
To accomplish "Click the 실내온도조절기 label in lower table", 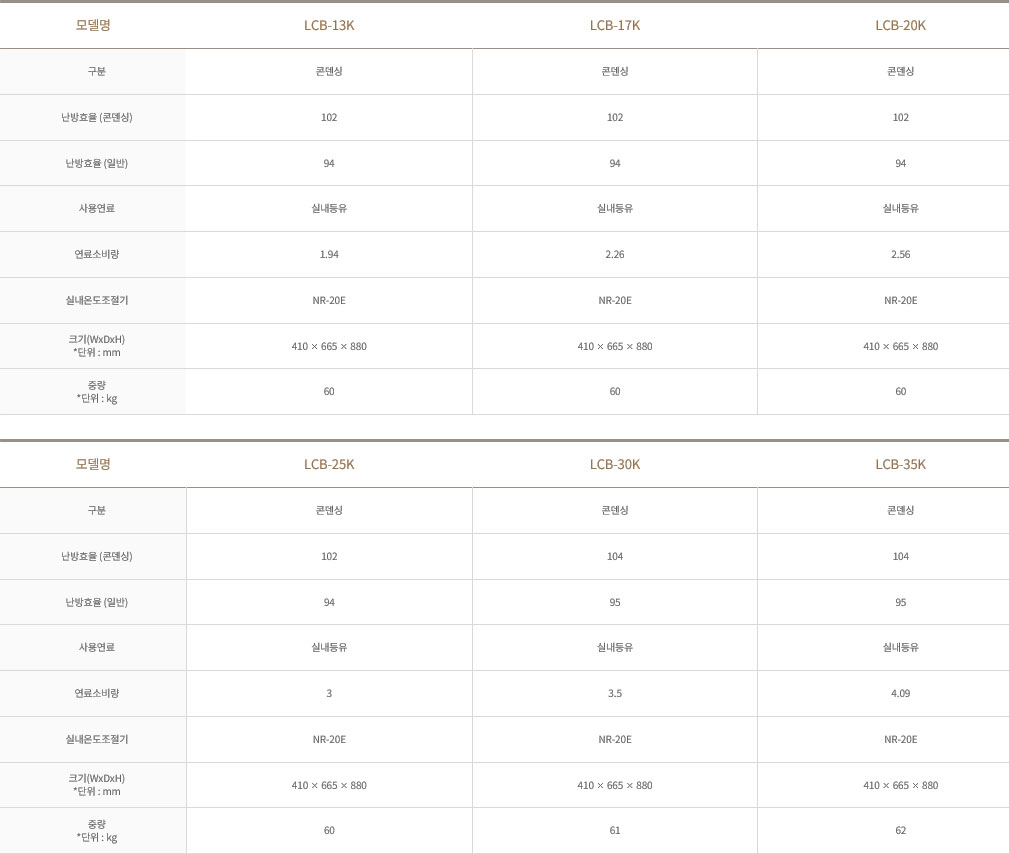I will [x=97, y=739].
